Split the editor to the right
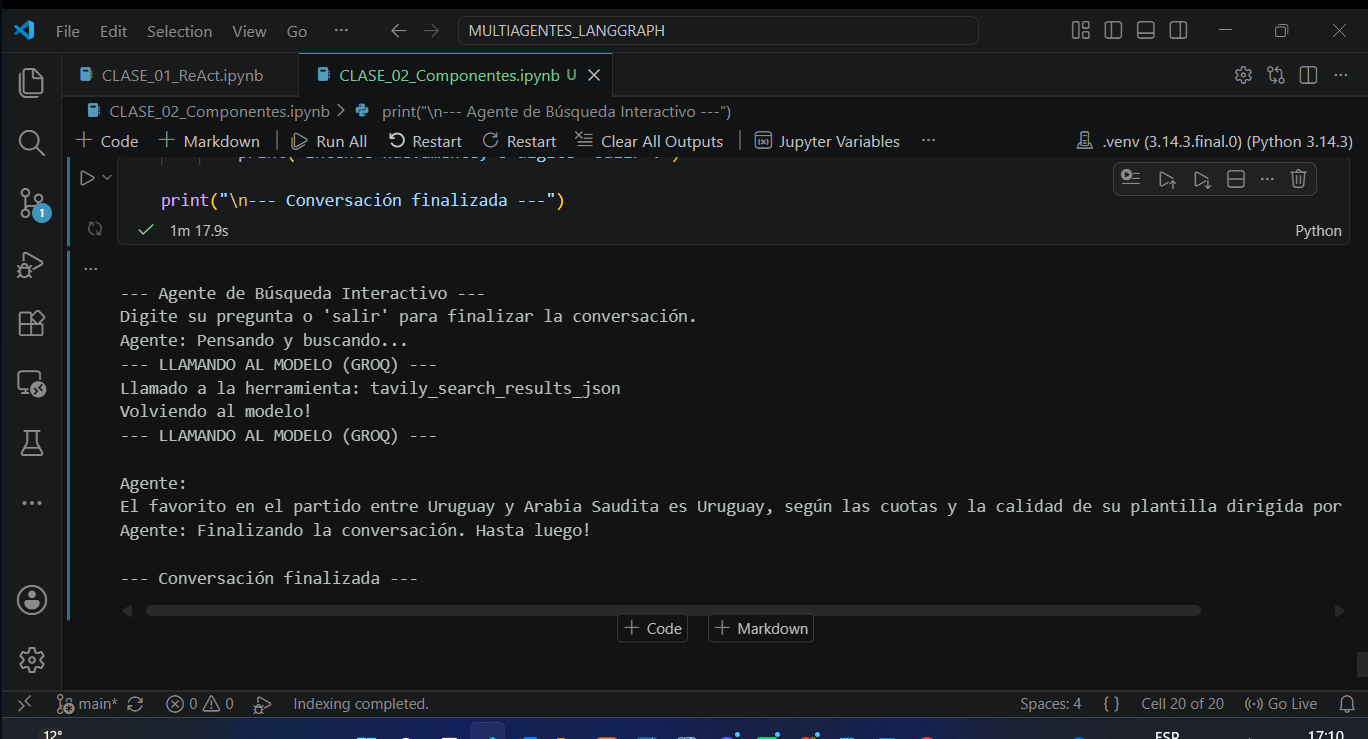This screenshot has height=739, width=1368. pos(1308,75)
